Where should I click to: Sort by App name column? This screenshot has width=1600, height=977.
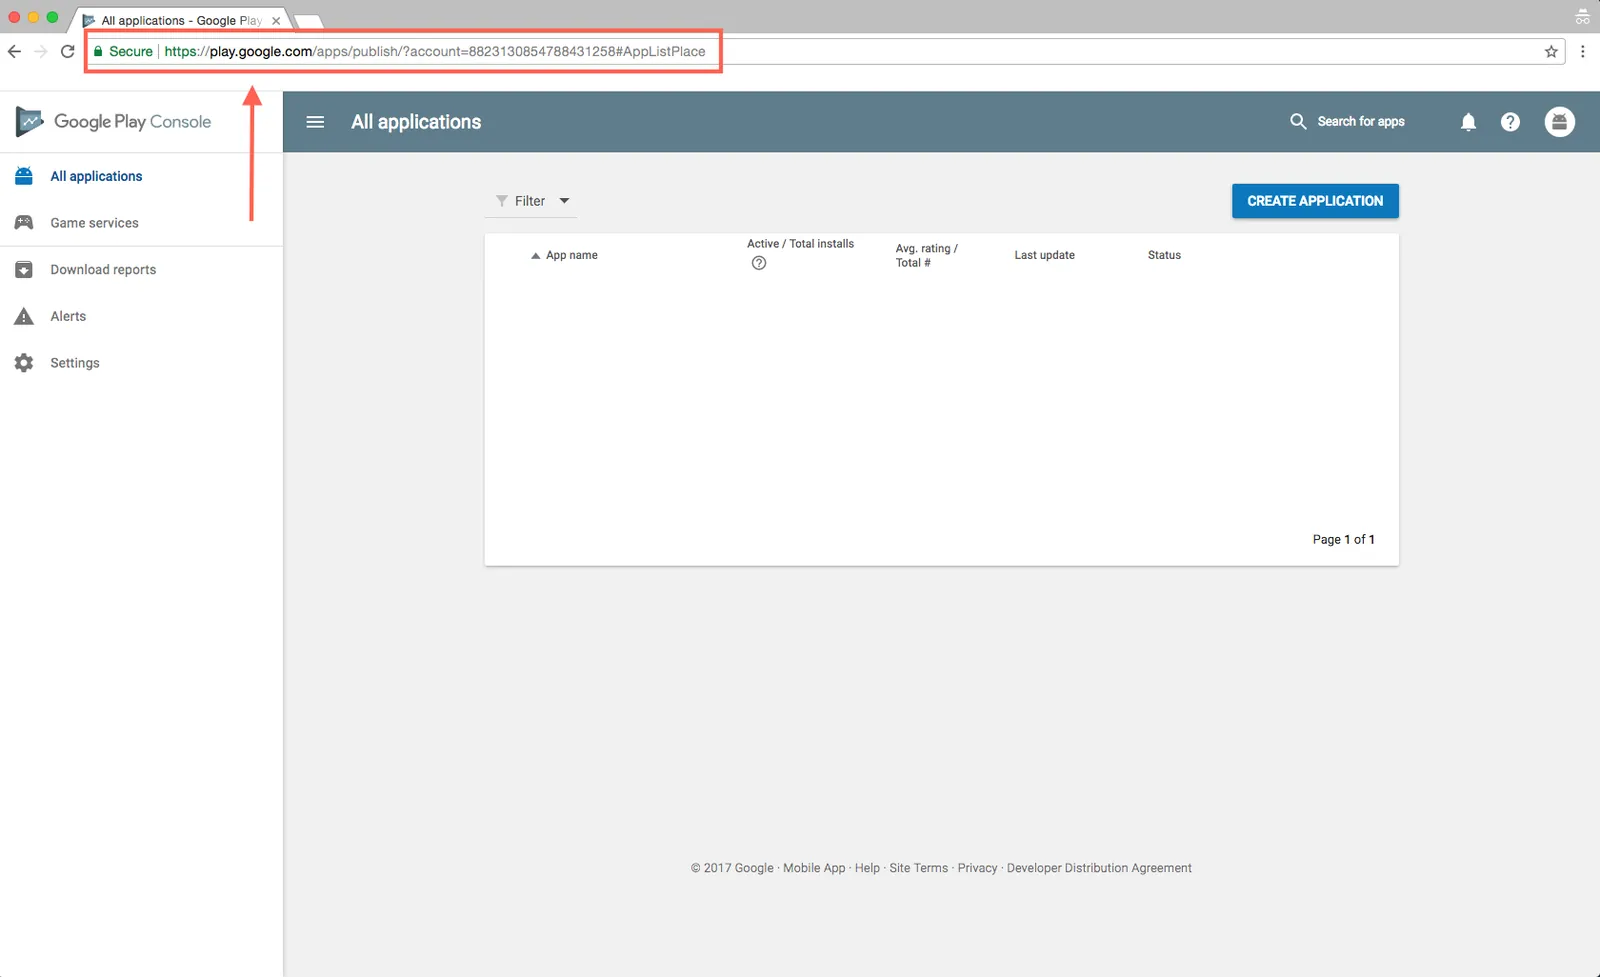(x=564, y=255)
